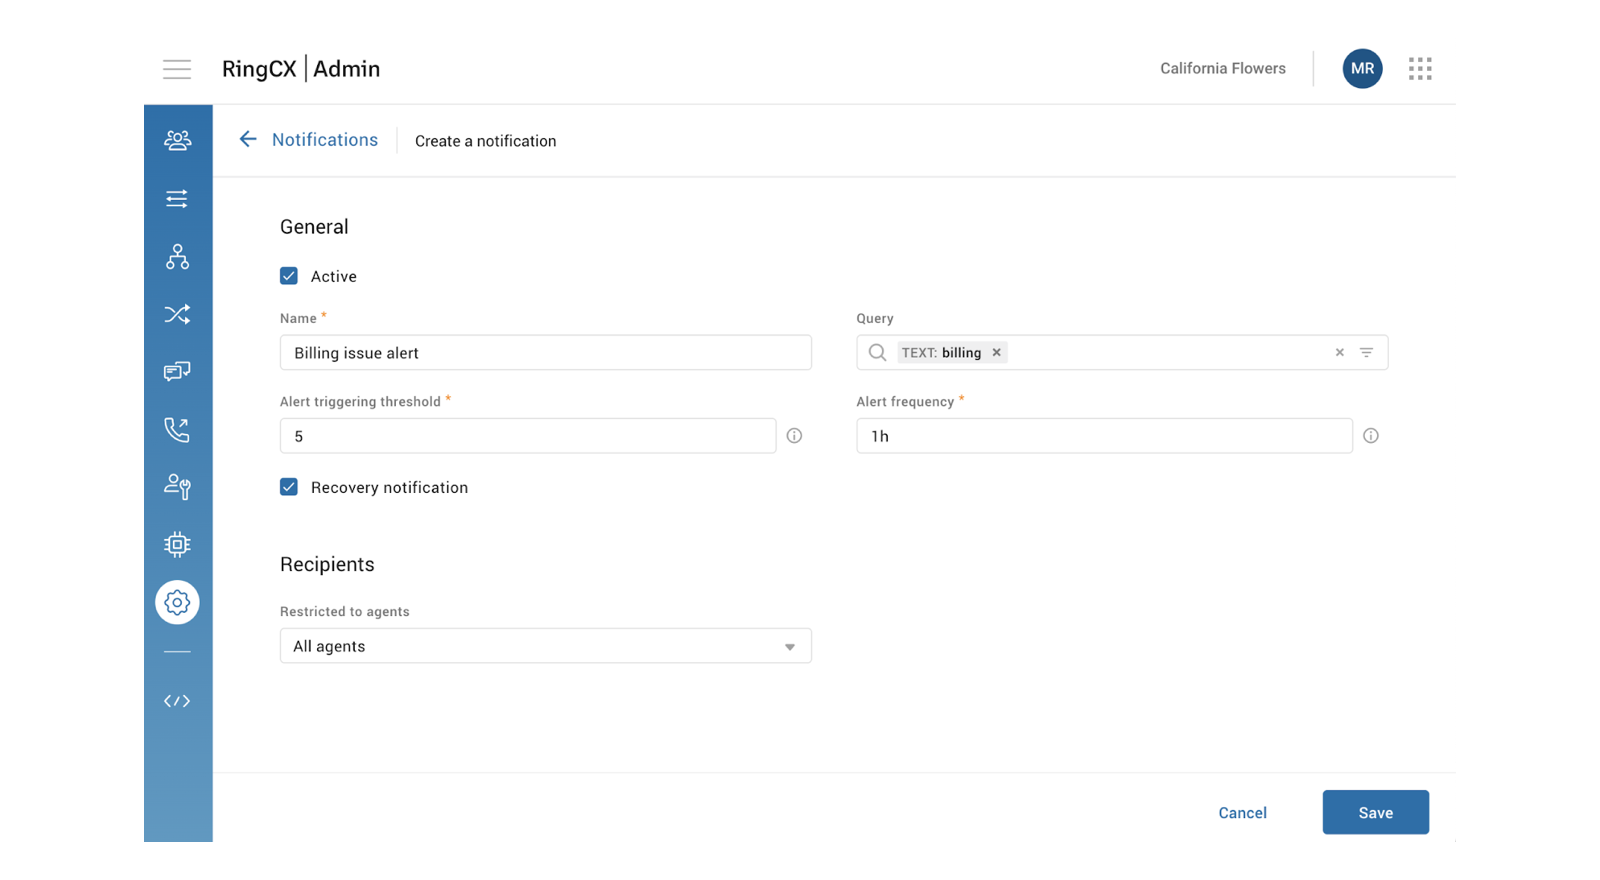This screenshot has width=1600, height=880.
Task: Remove the billing text query tag
Action: [996, 353]
